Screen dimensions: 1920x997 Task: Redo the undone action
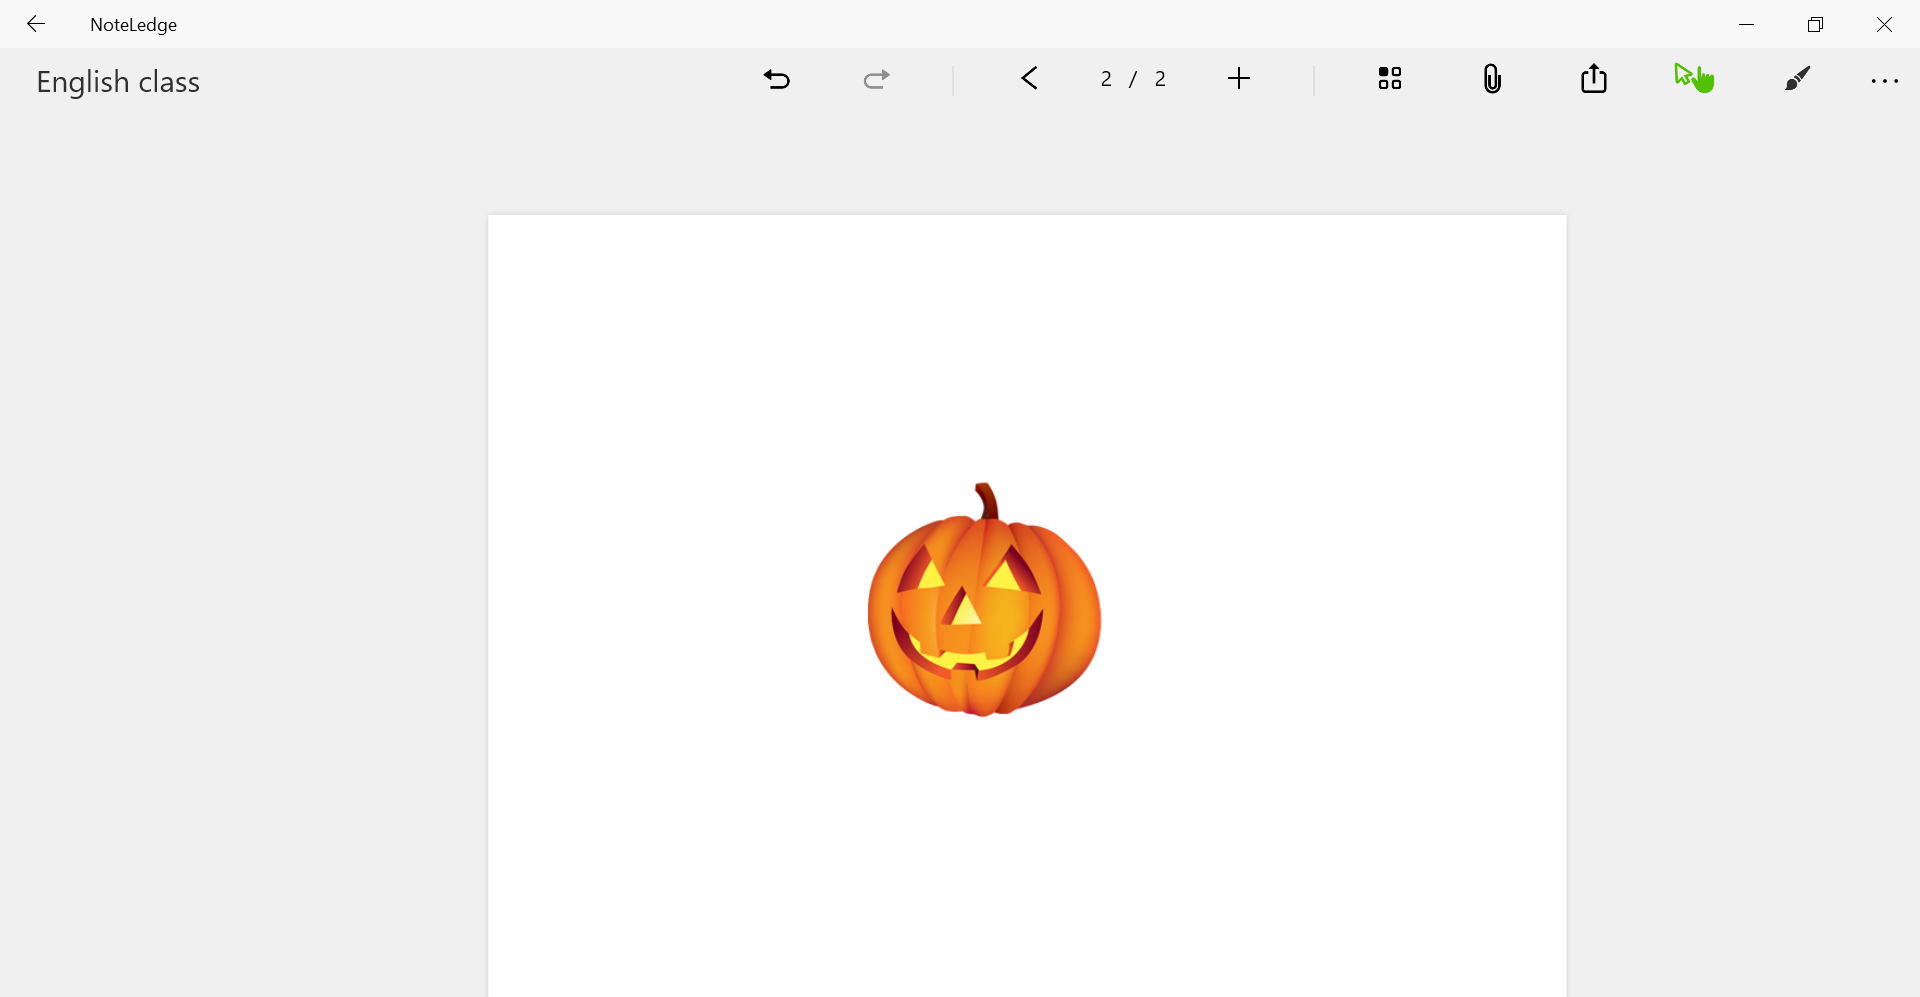[876, 79]
